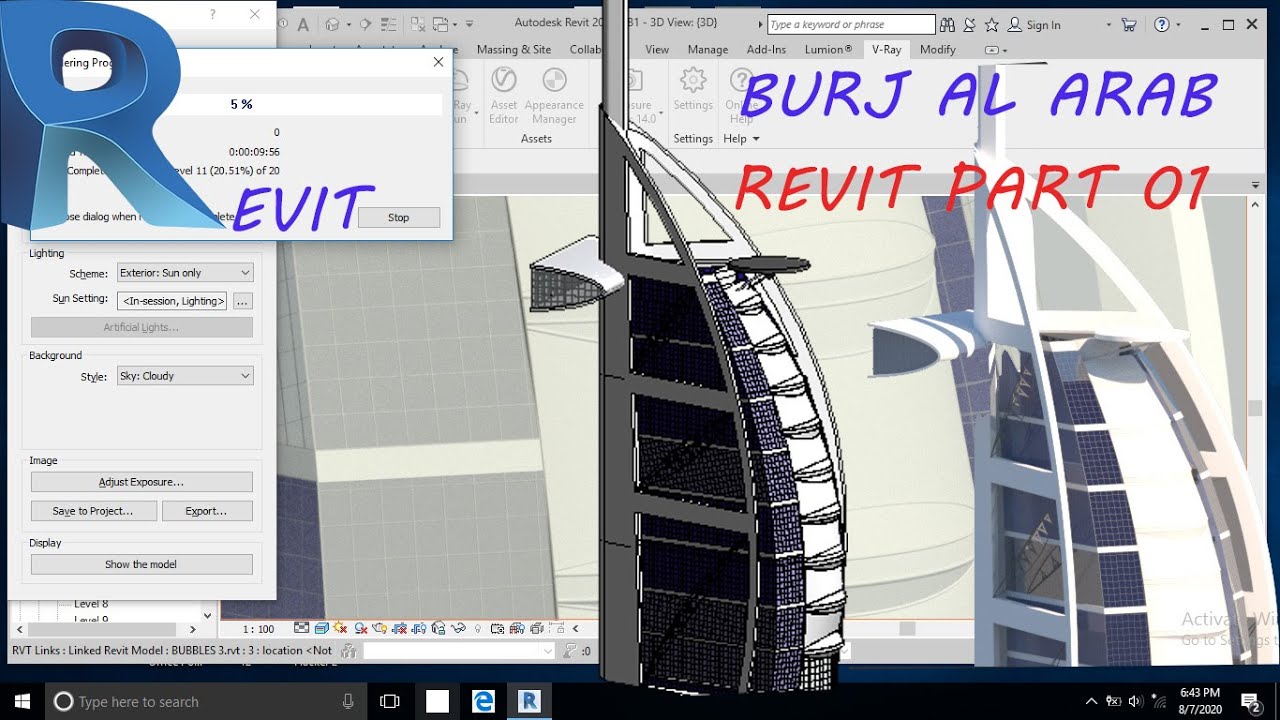Open V-Ray Settings gear

692,90
